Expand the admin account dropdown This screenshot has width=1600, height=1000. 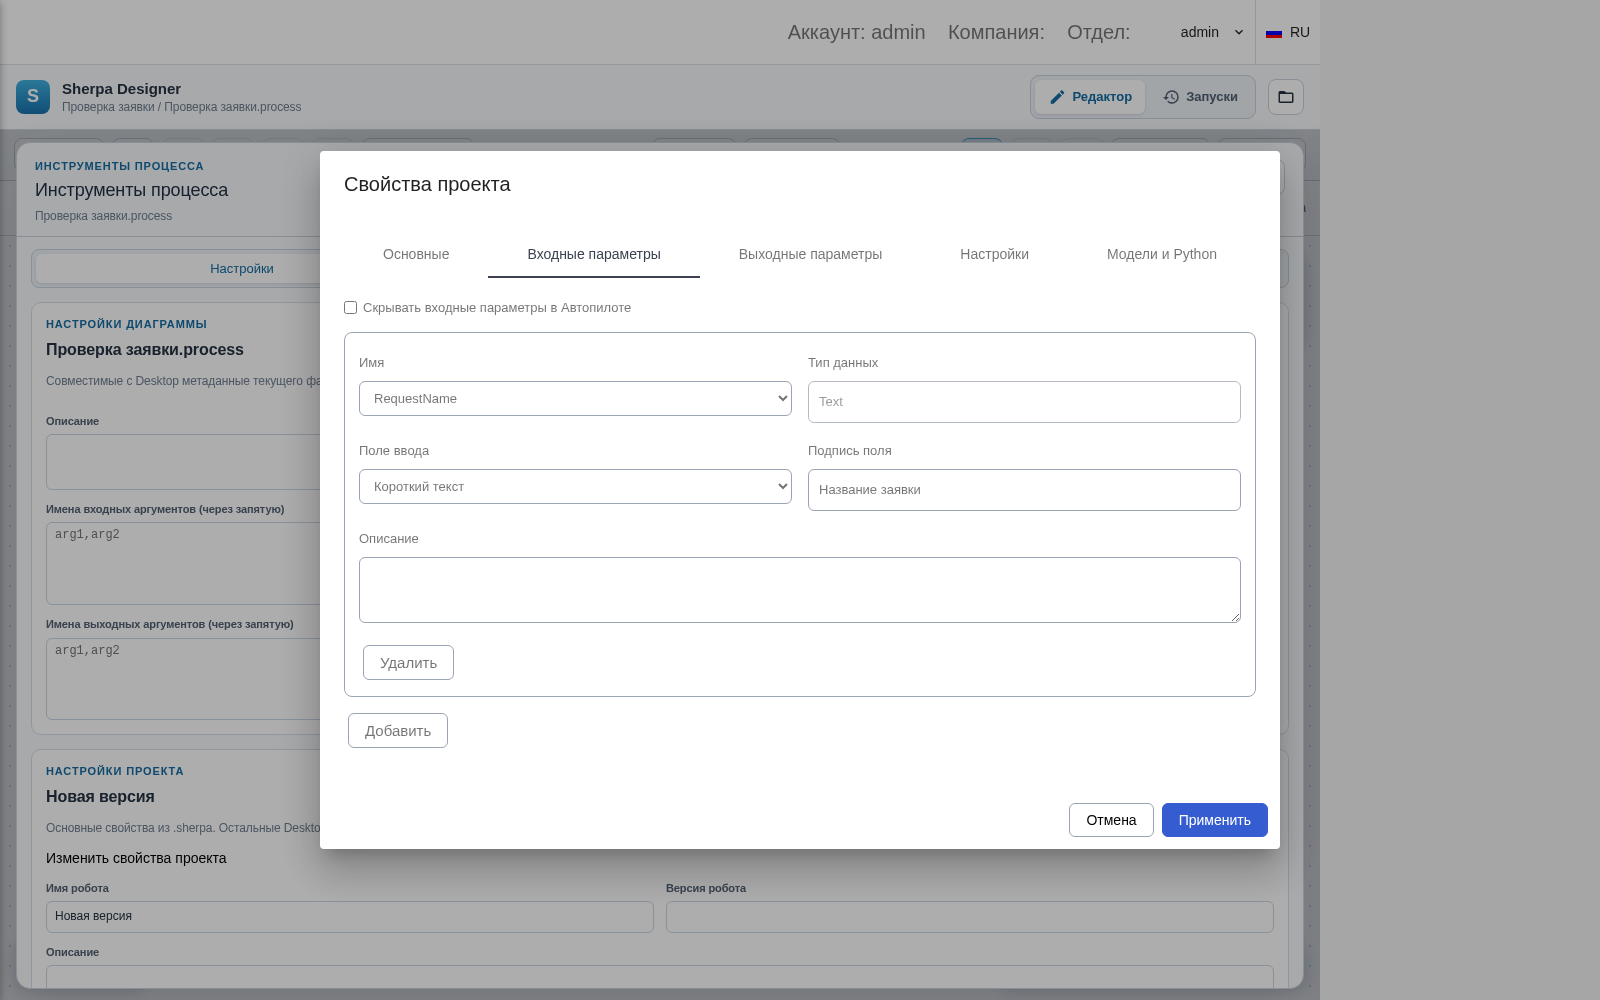(1211, 32)
